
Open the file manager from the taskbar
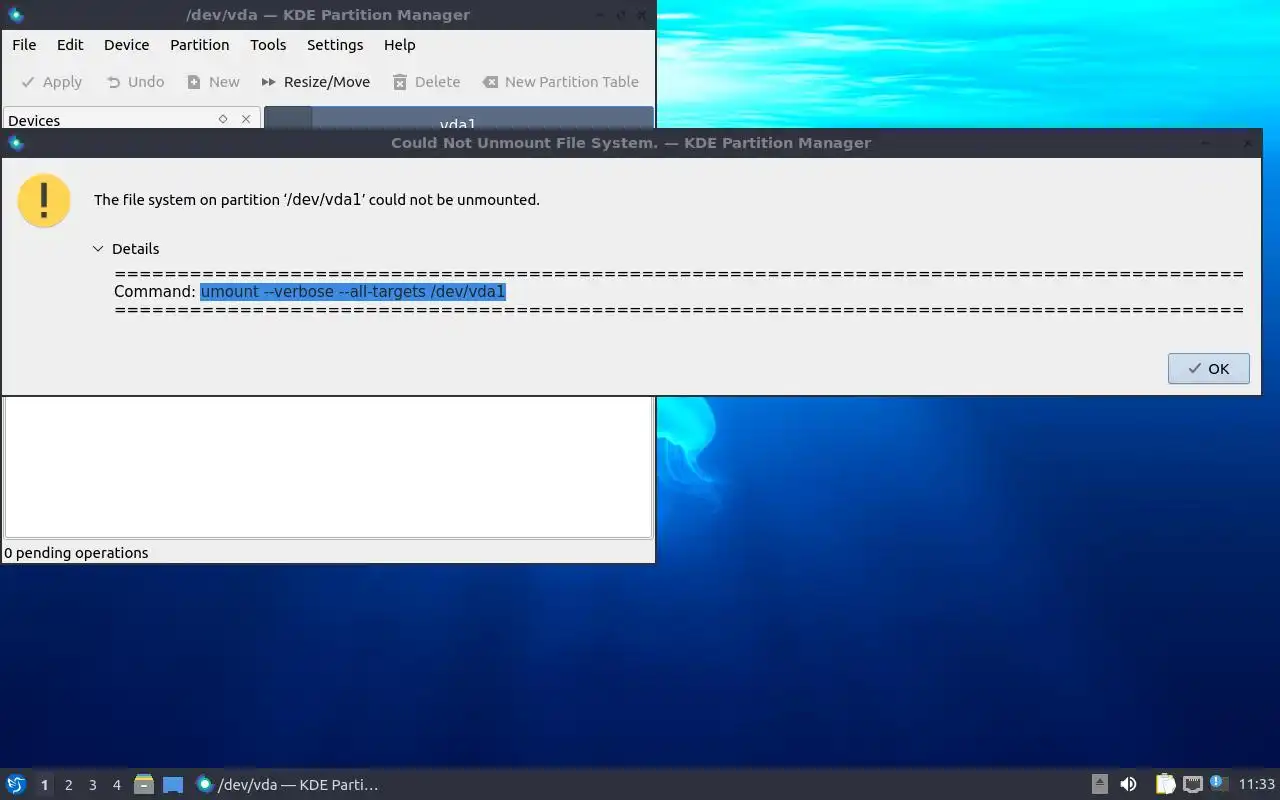[x=144, y=785]
